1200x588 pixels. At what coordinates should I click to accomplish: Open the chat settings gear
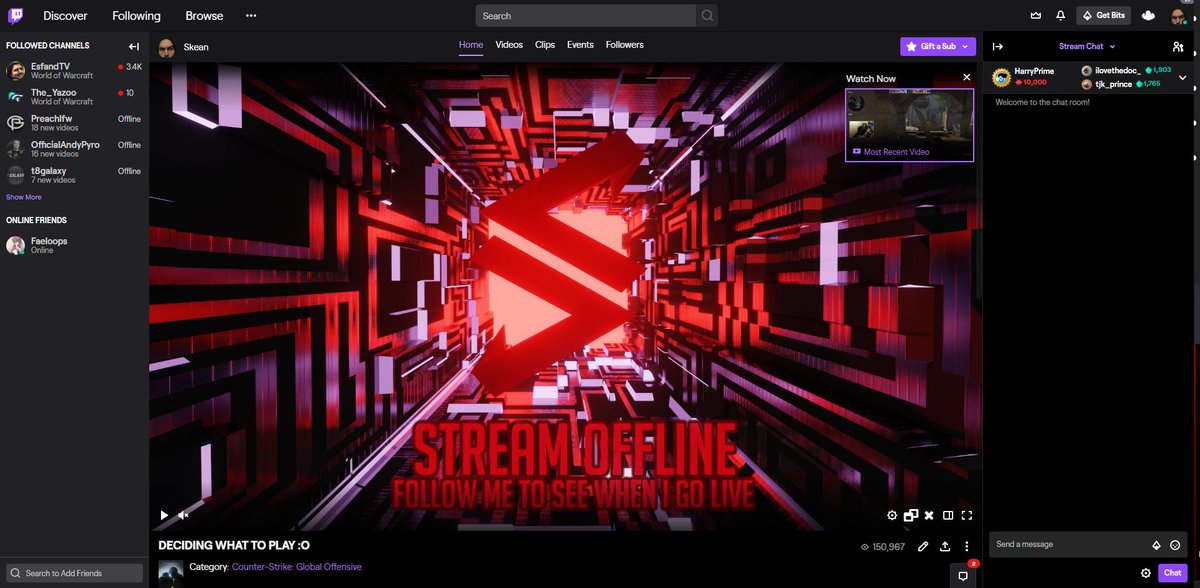coord(1146,573)
